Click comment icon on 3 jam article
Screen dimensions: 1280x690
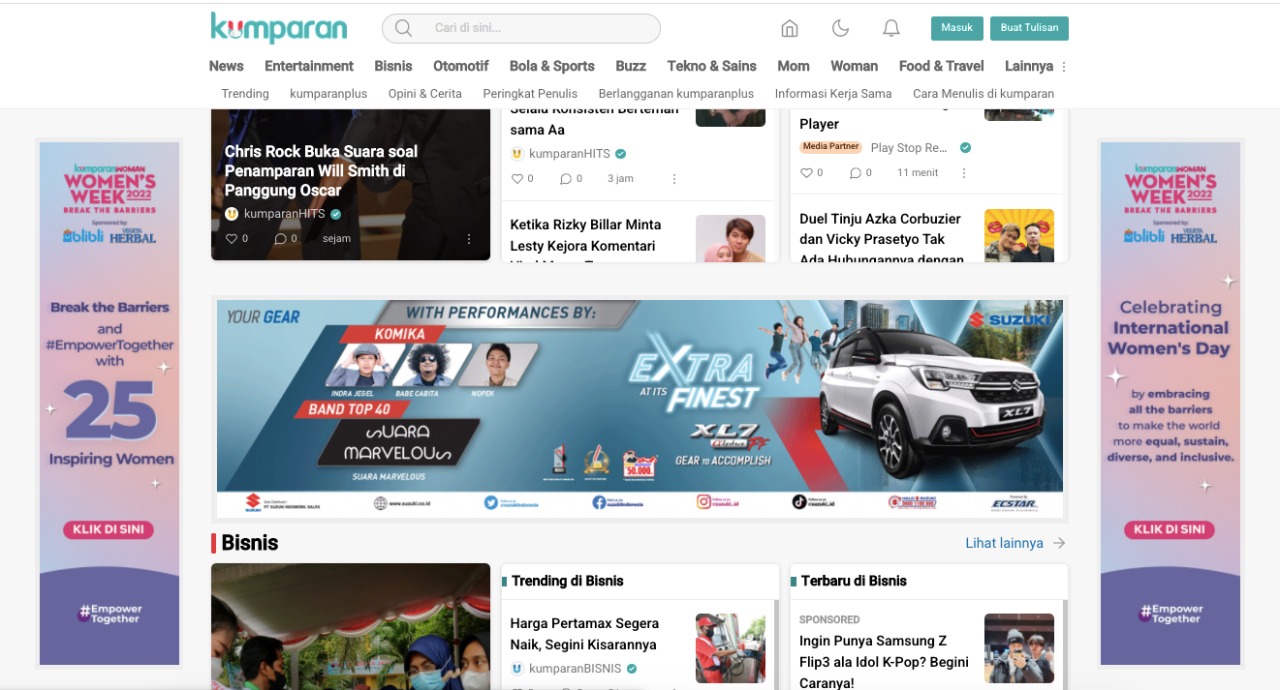[565, 179]
